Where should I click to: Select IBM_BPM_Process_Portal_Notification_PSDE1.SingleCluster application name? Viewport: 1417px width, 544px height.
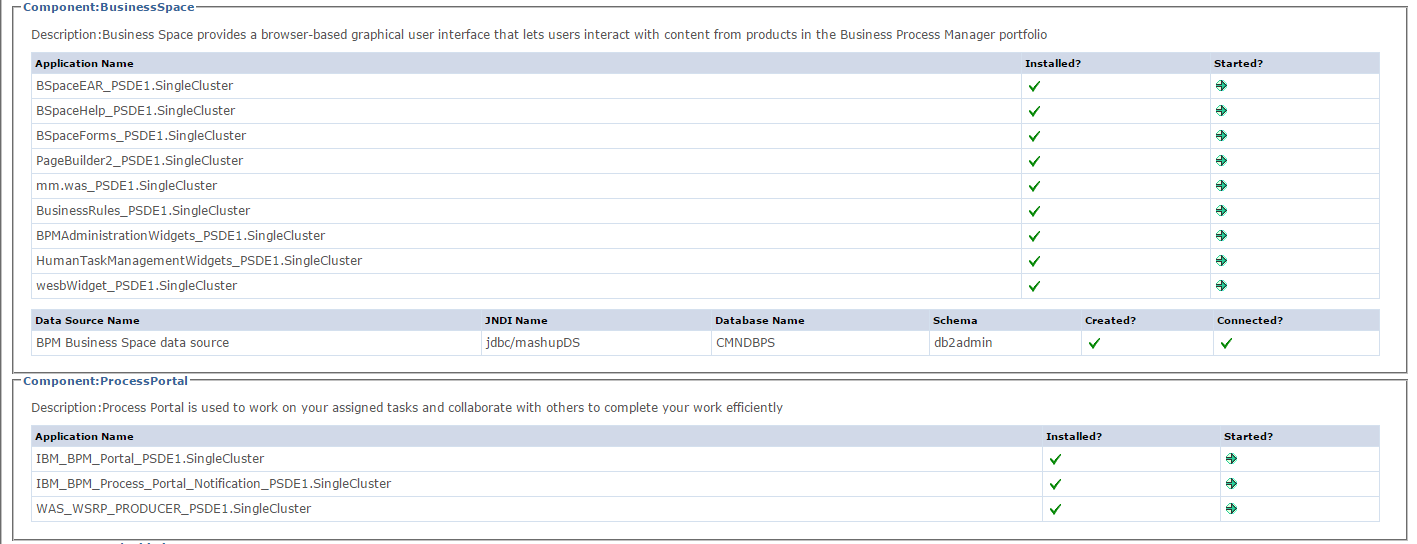click(x=213, y=484)
